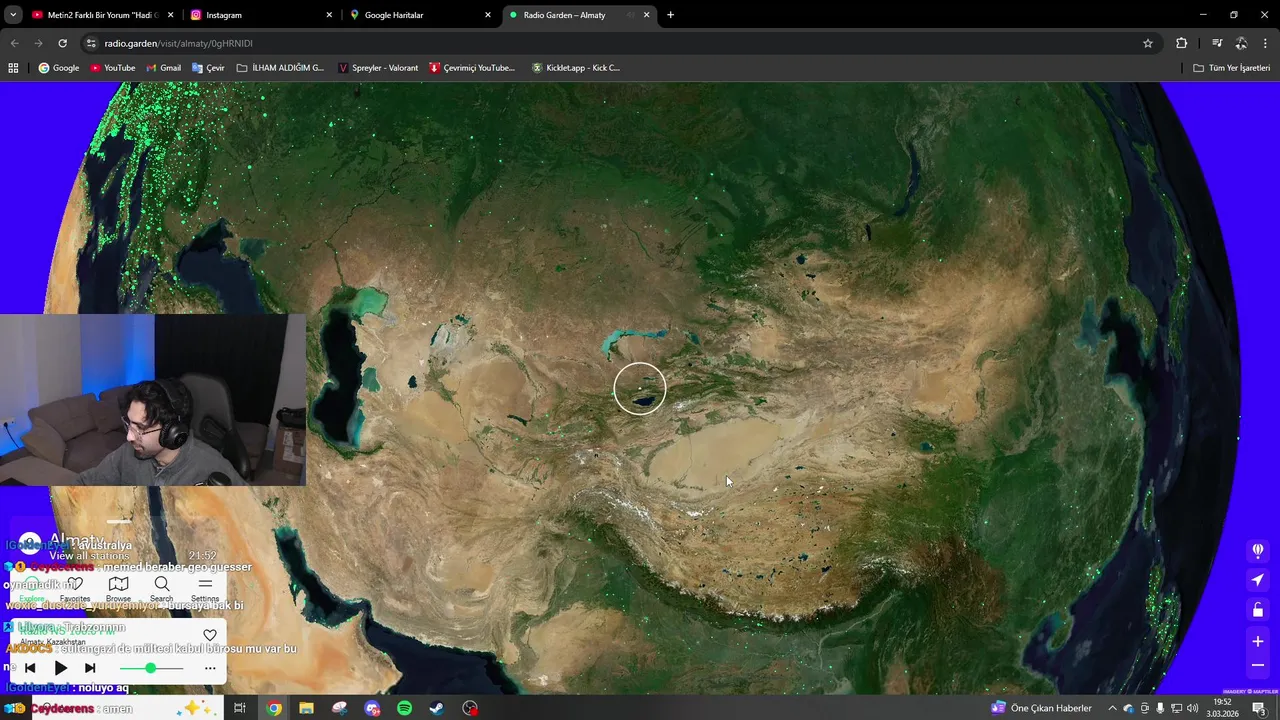Open the Chrome three-dot menu

(x=1265, y=43)
